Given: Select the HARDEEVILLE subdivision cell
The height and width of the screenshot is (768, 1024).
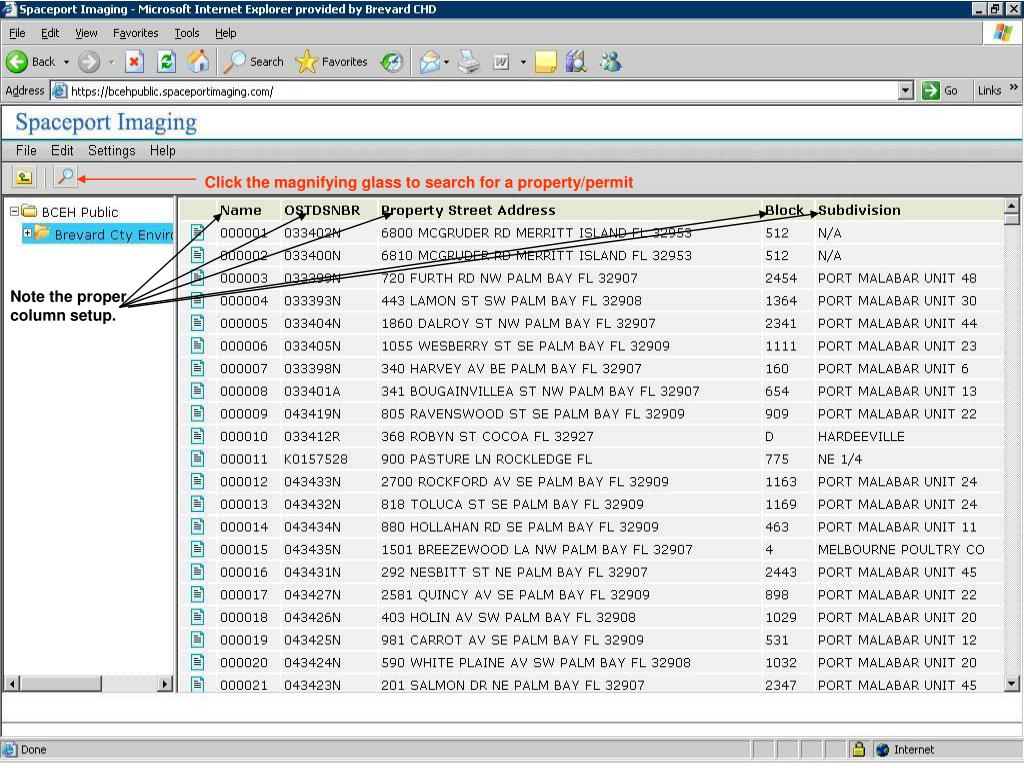Looking at the screenshot, I should [861, 436].
